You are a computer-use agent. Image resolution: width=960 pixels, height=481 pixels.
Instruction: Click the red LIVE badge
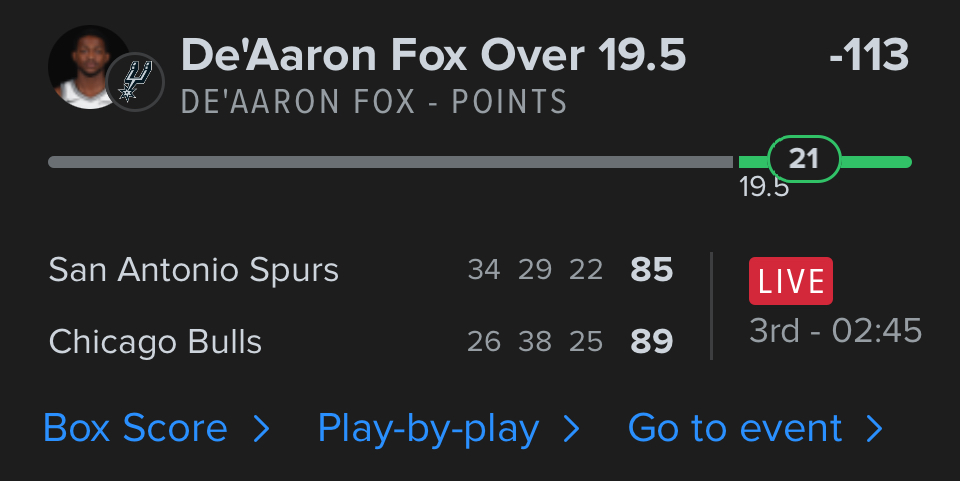(790, 281)
